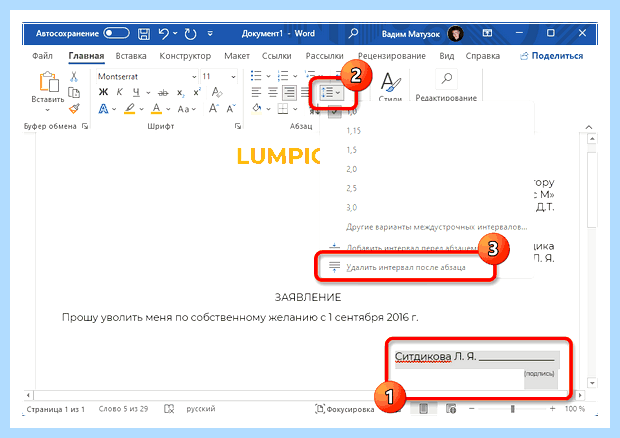Switch to web layout view icon
The width and height of the screenshot is (620, 438).
(451, 408)
